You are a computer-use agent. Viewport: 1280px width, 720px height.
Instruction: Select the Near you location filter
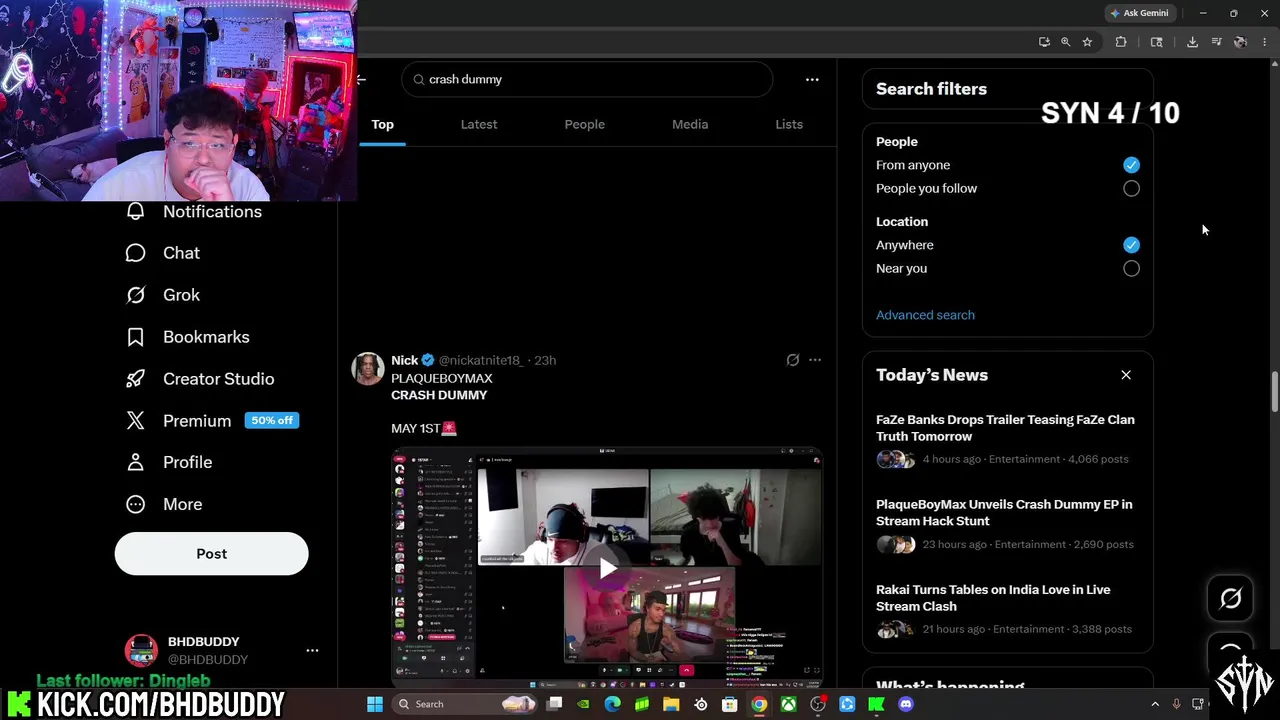coord(1131,268)
